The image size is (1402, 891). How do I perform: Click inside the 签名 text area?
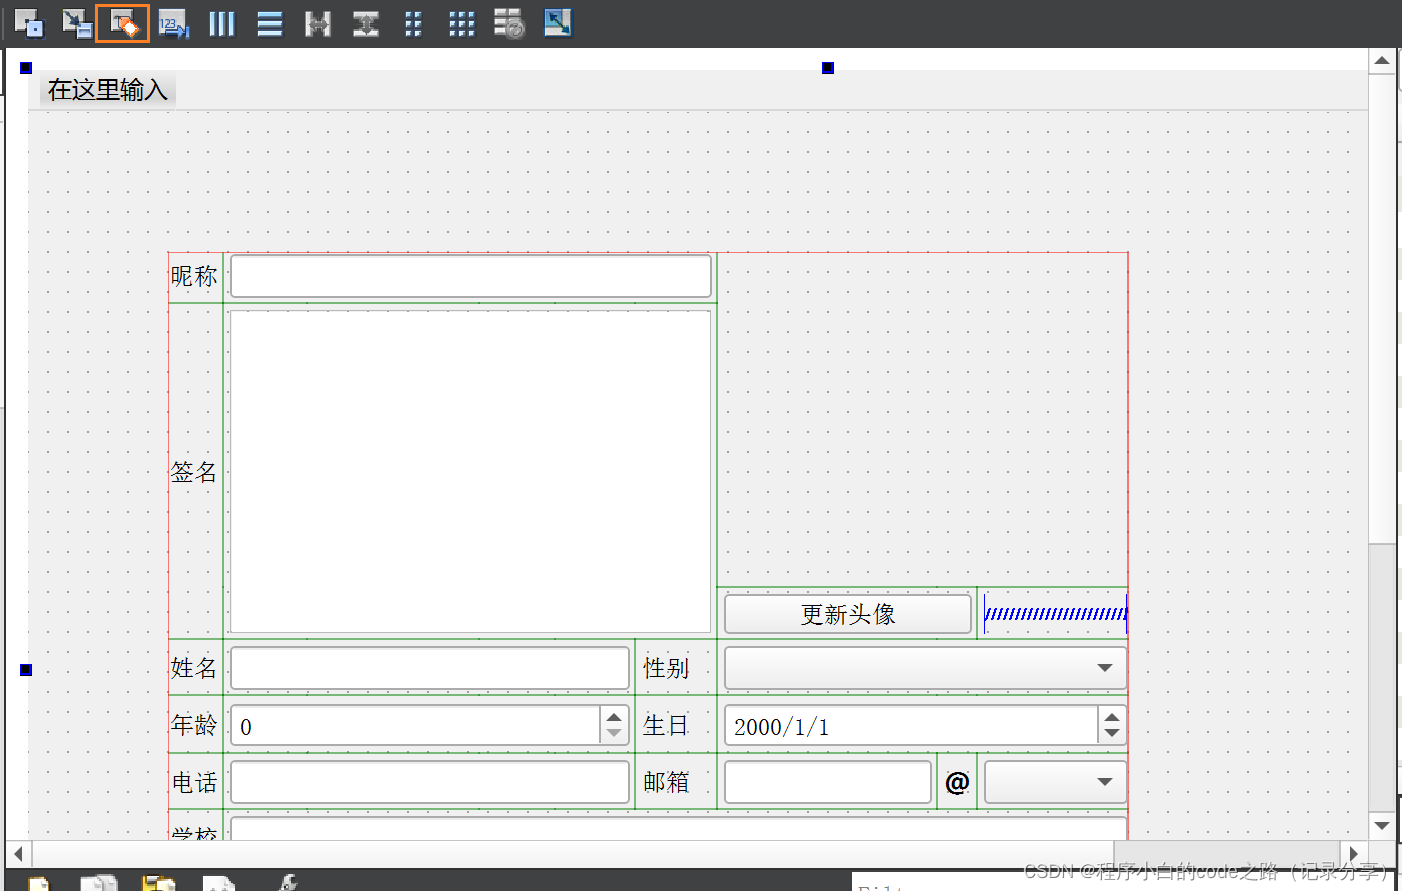(470, 472)
